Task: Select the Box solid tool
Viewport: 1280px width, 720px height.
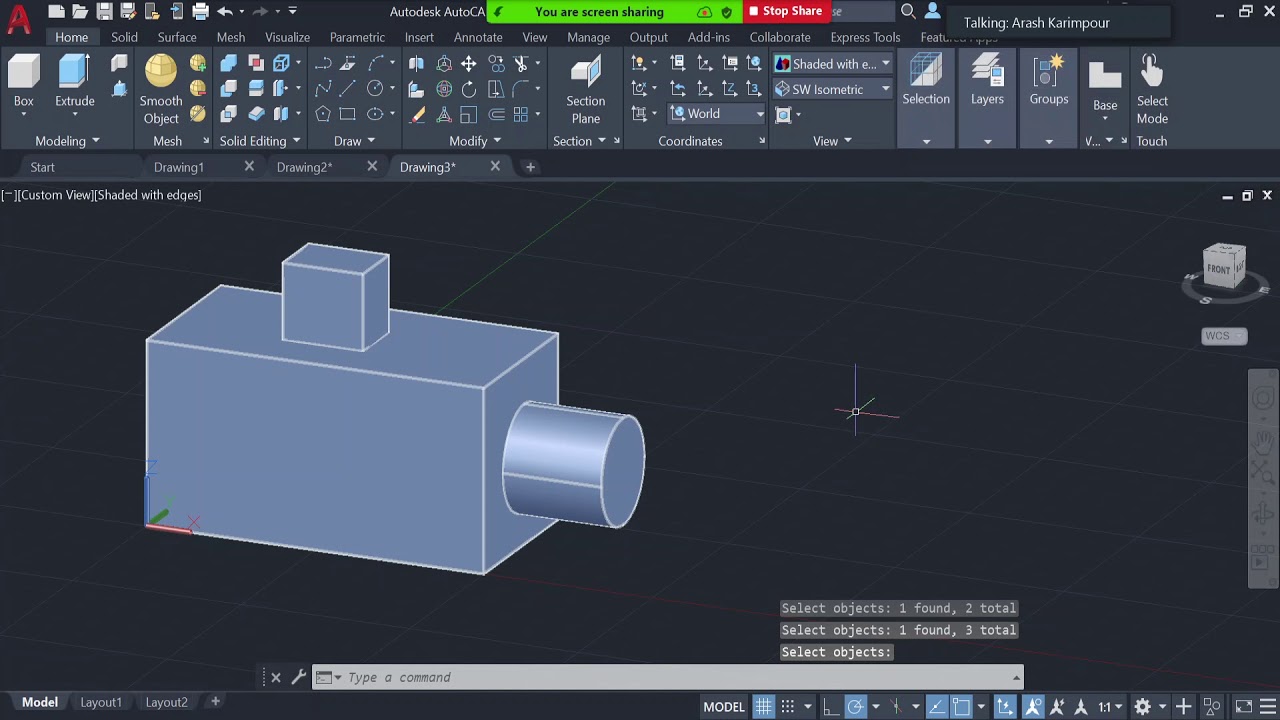Action: pos(23,82)
